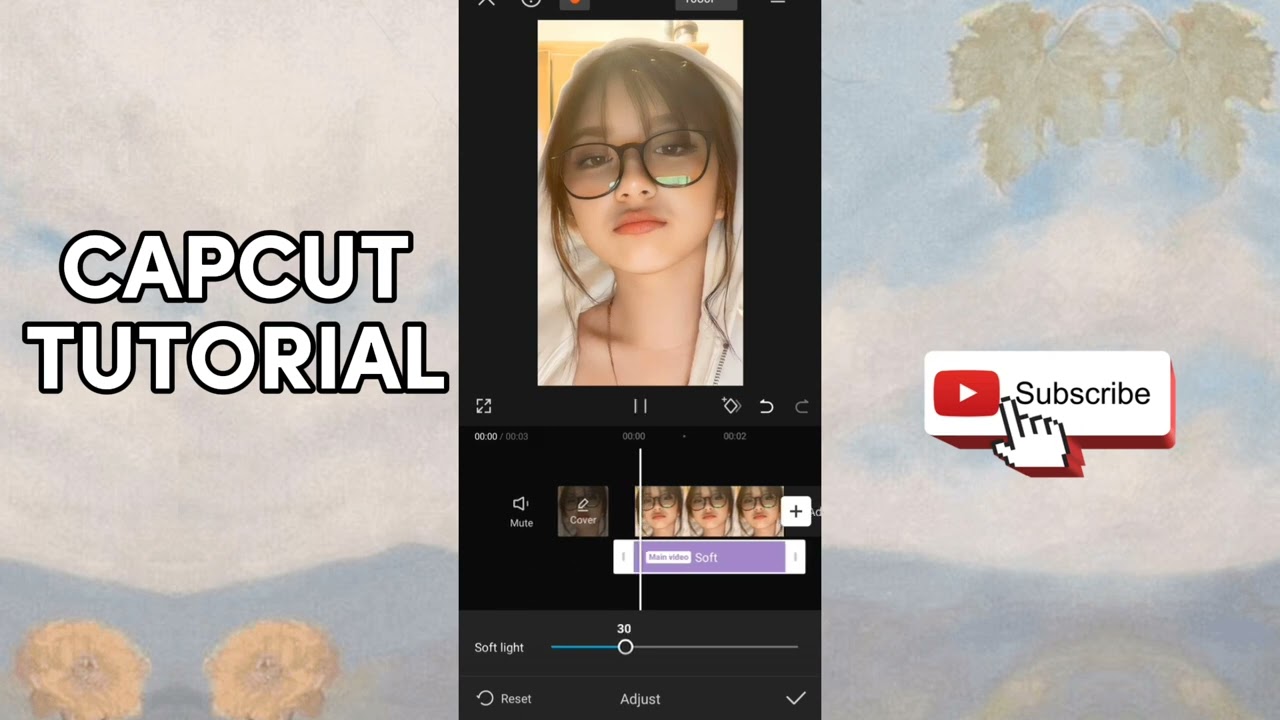Image resolution: width=1280 pixels, height=720 pixels.
Task: Click the Soft light slider handle
Action: 625,647
